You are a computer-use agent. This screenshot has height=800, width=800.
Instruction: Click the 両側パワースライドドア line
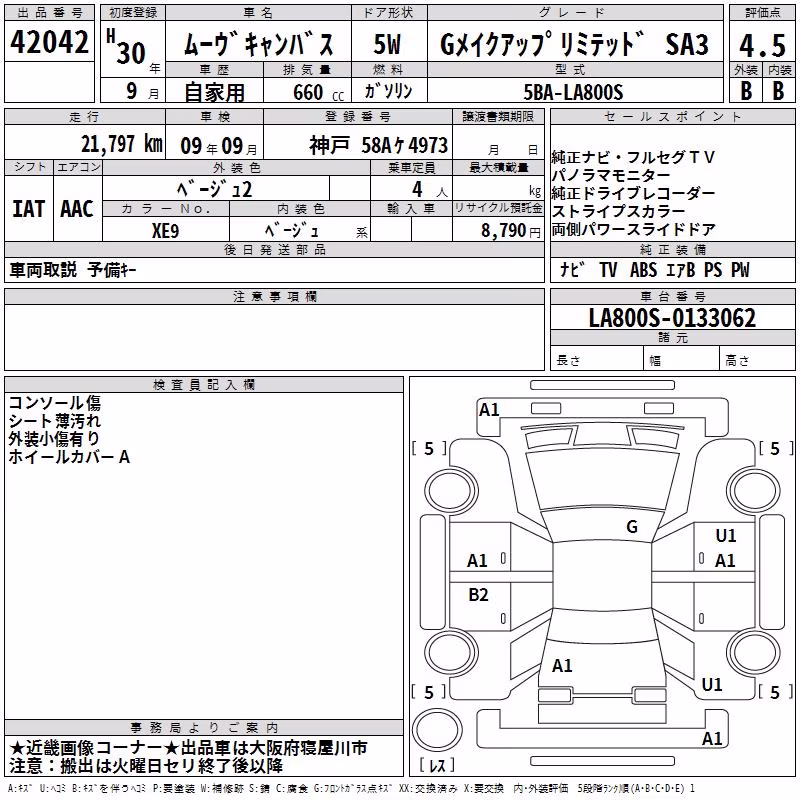633,230
